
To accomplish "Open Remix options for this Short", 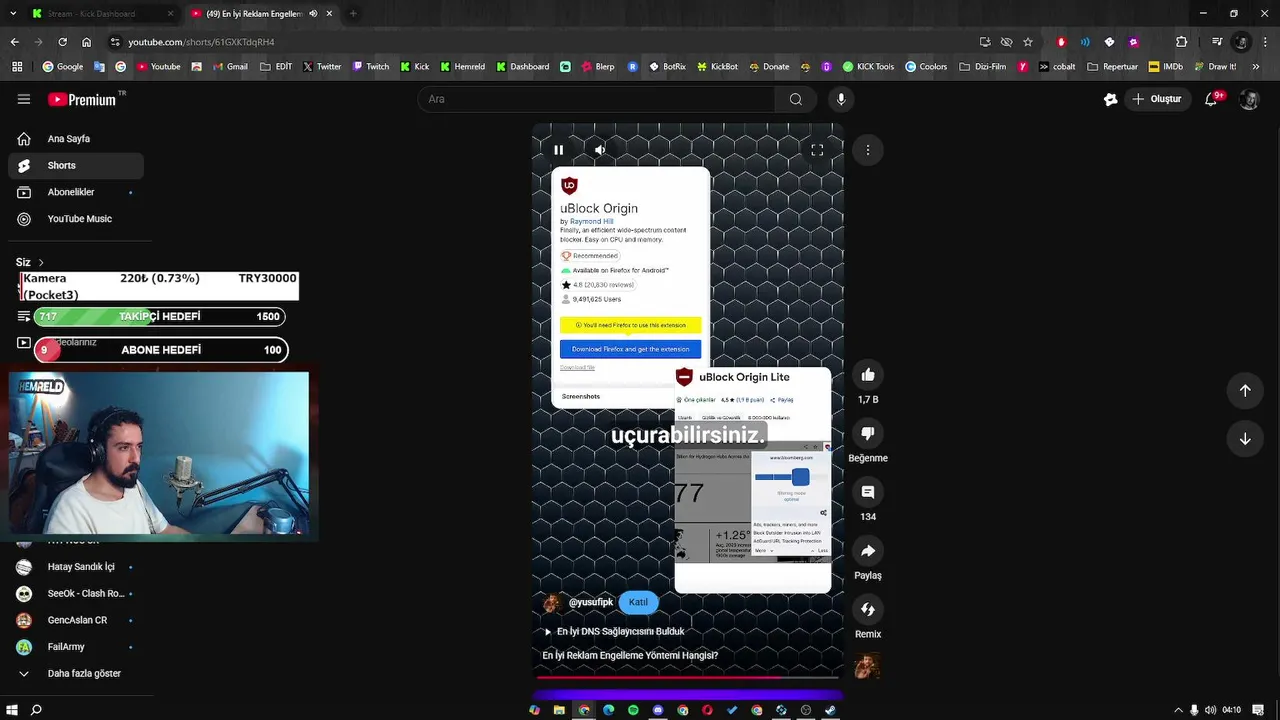I will point(868,609).
